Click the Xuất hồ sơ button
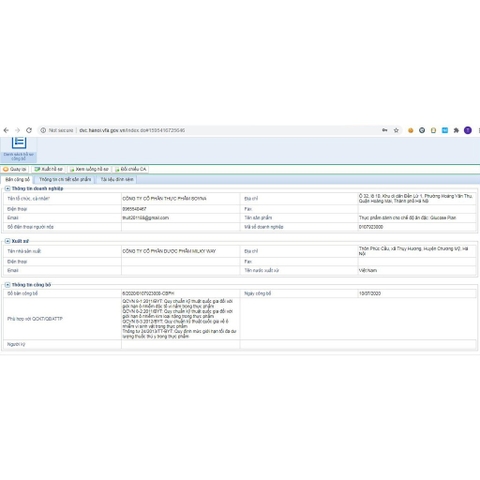Image resolution: width=480 pixels, height=480 pixels. [49, 169]
